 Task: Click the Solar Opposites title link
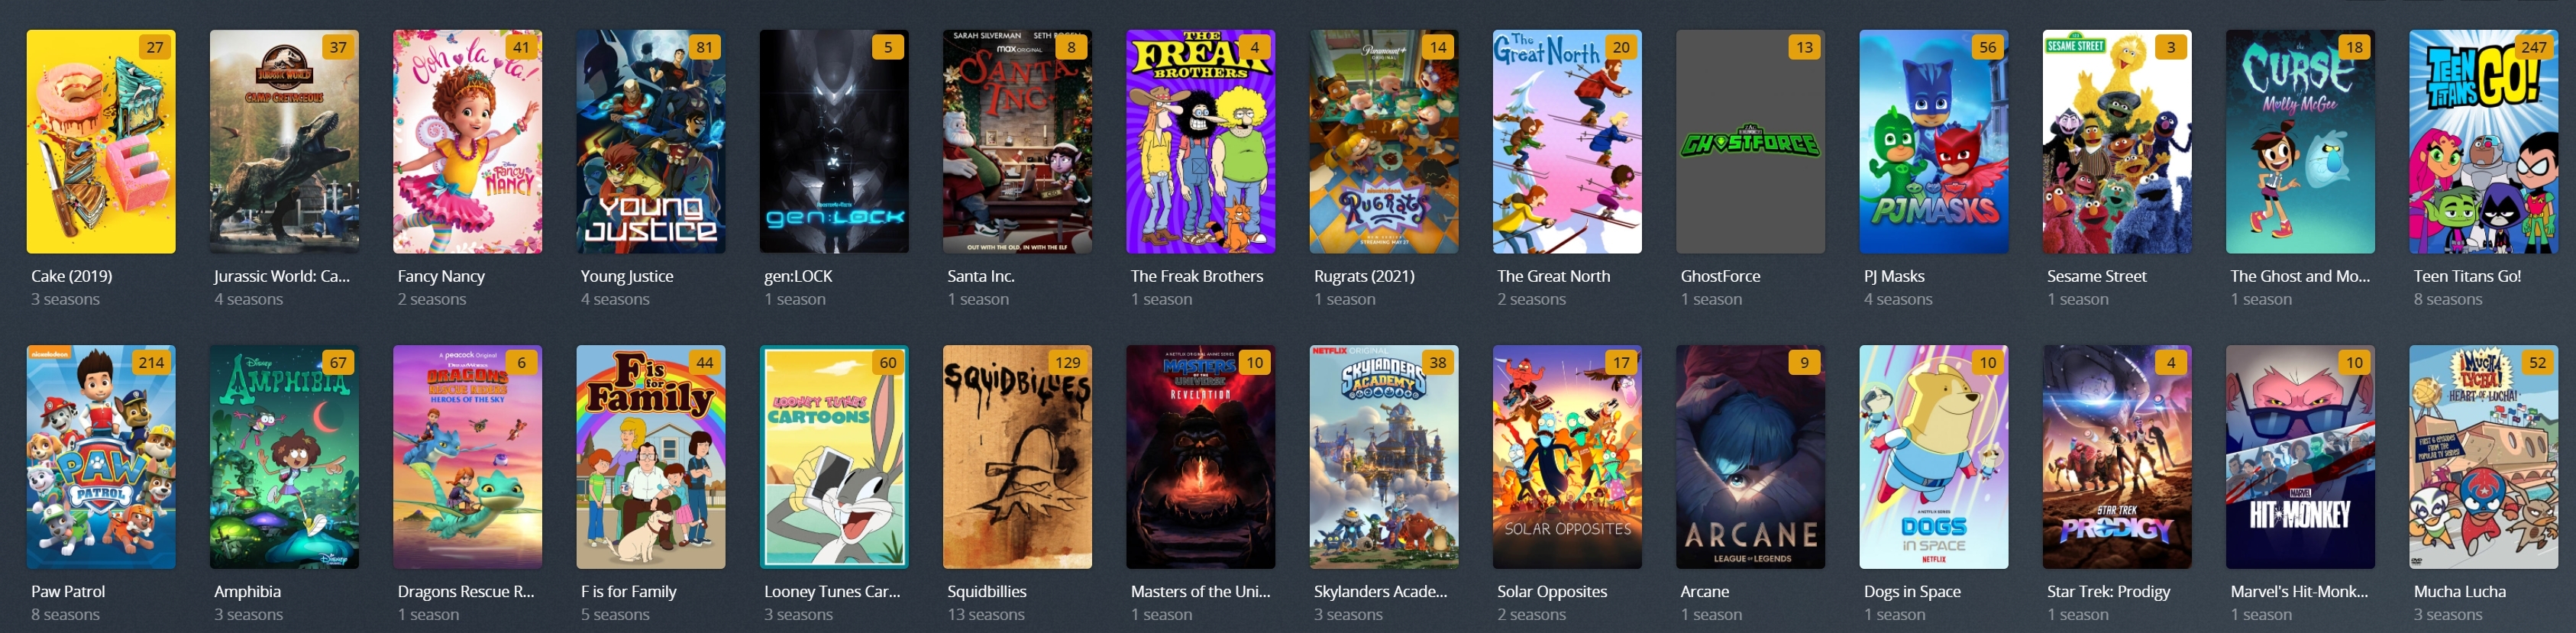pyautogui.click(x=1552, y=592)
